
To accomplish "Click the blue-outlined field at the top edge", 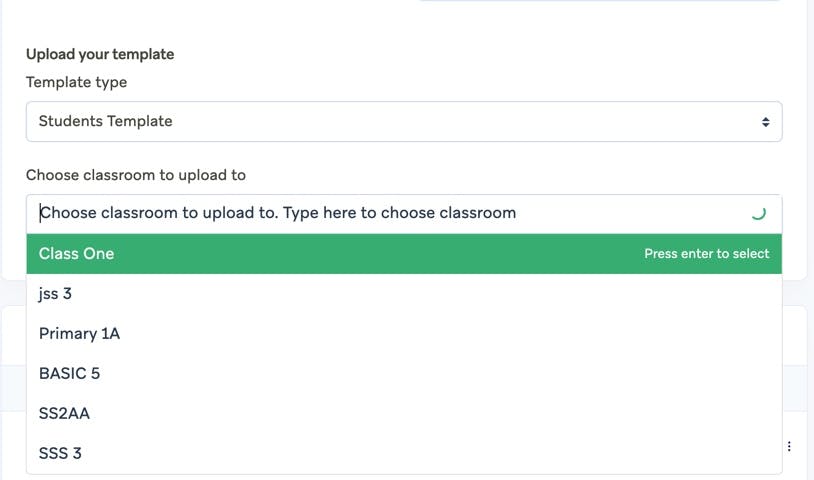I will [x=598, y=2].
